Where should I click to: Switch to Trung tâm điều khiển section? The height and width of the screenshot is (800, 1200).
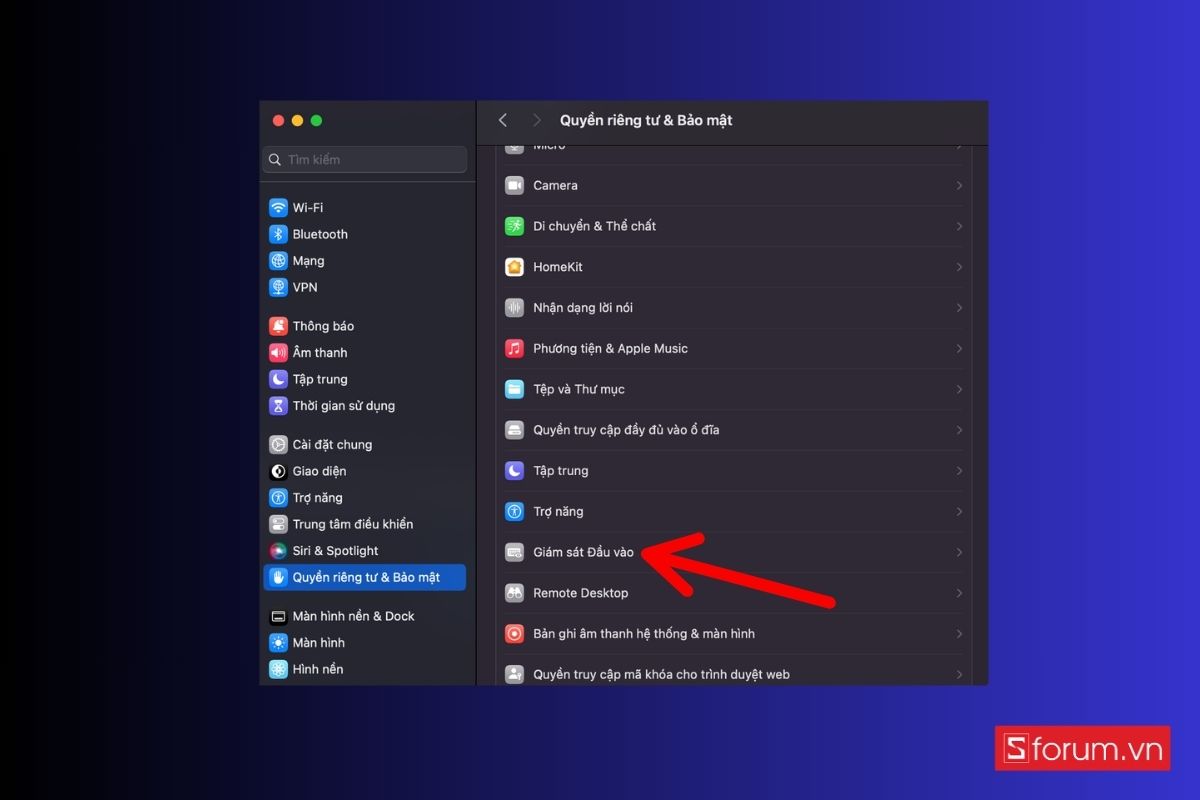tap(352, 524)
